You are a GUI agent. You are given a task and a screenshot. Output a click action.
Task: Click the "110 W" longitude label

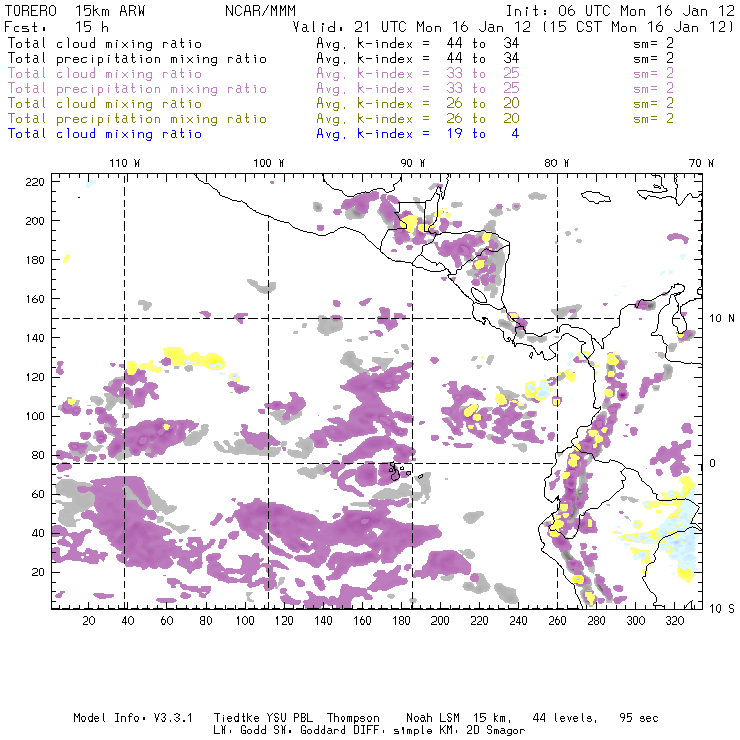tap(125, 163)
